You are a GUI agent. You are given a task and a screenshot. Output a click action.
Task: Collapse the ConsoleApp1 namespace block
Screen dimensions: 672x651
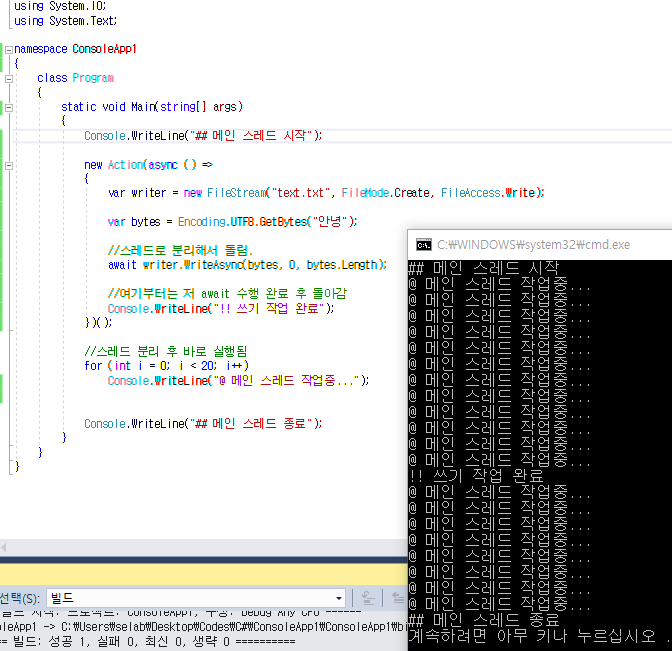(x=8, y=49)
